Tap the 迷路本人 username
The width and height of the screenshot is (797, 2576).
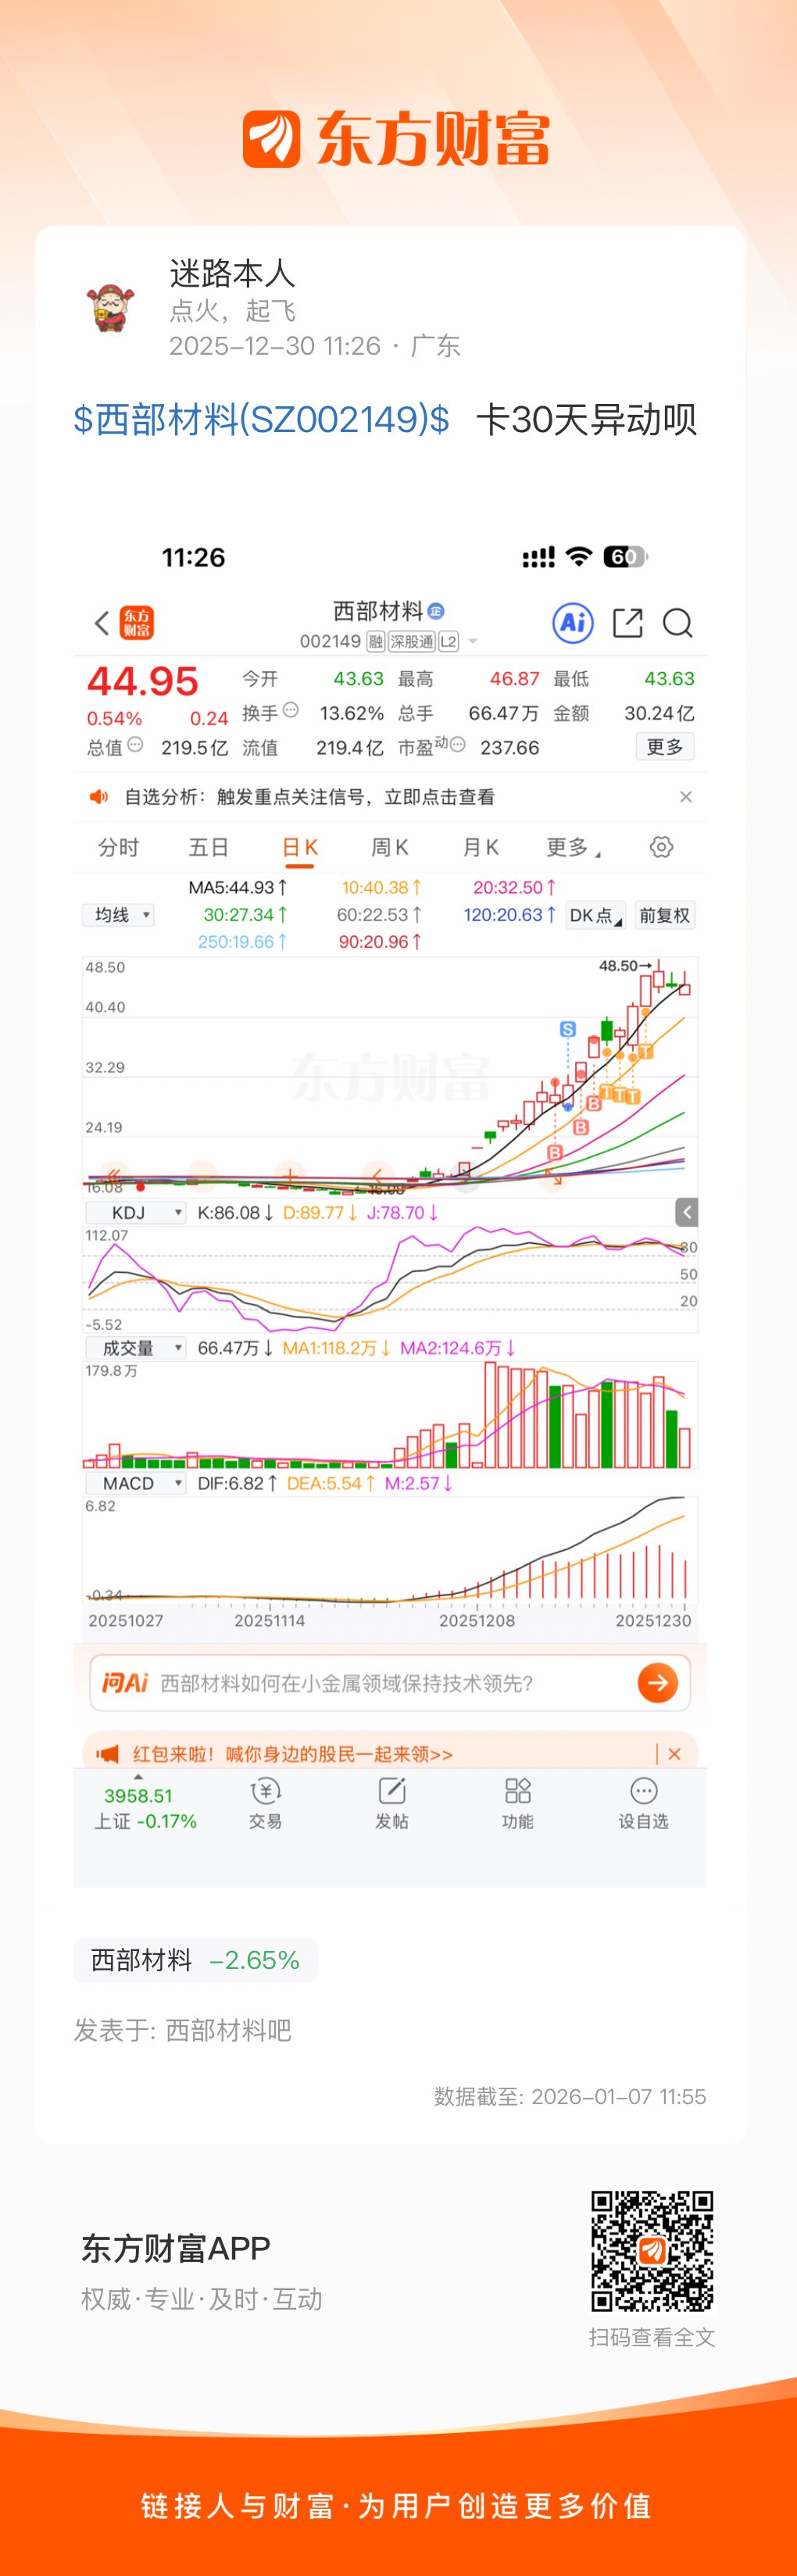tap(232, 273)
